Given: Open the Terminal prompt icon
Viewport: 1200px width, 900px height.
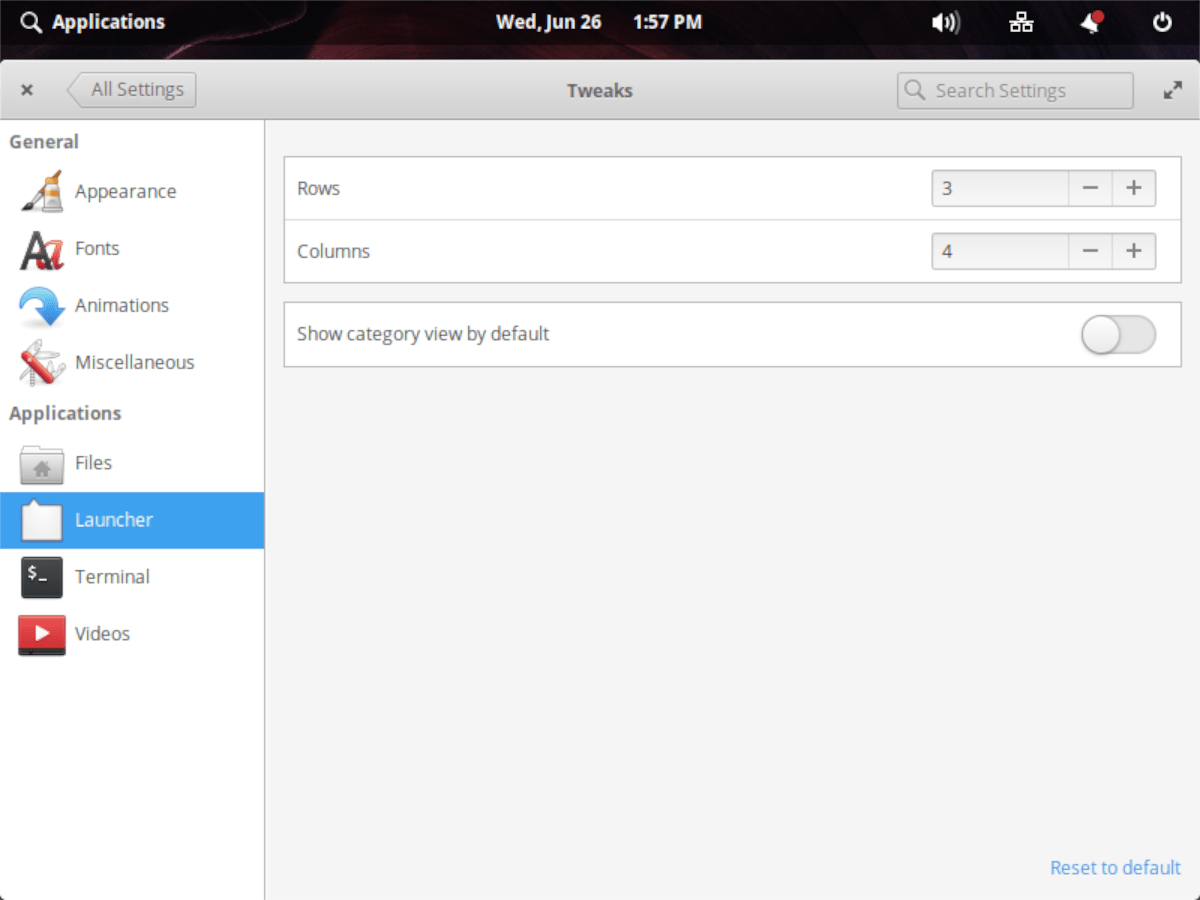Looking at the screenshot, I should tap(42, 577).
